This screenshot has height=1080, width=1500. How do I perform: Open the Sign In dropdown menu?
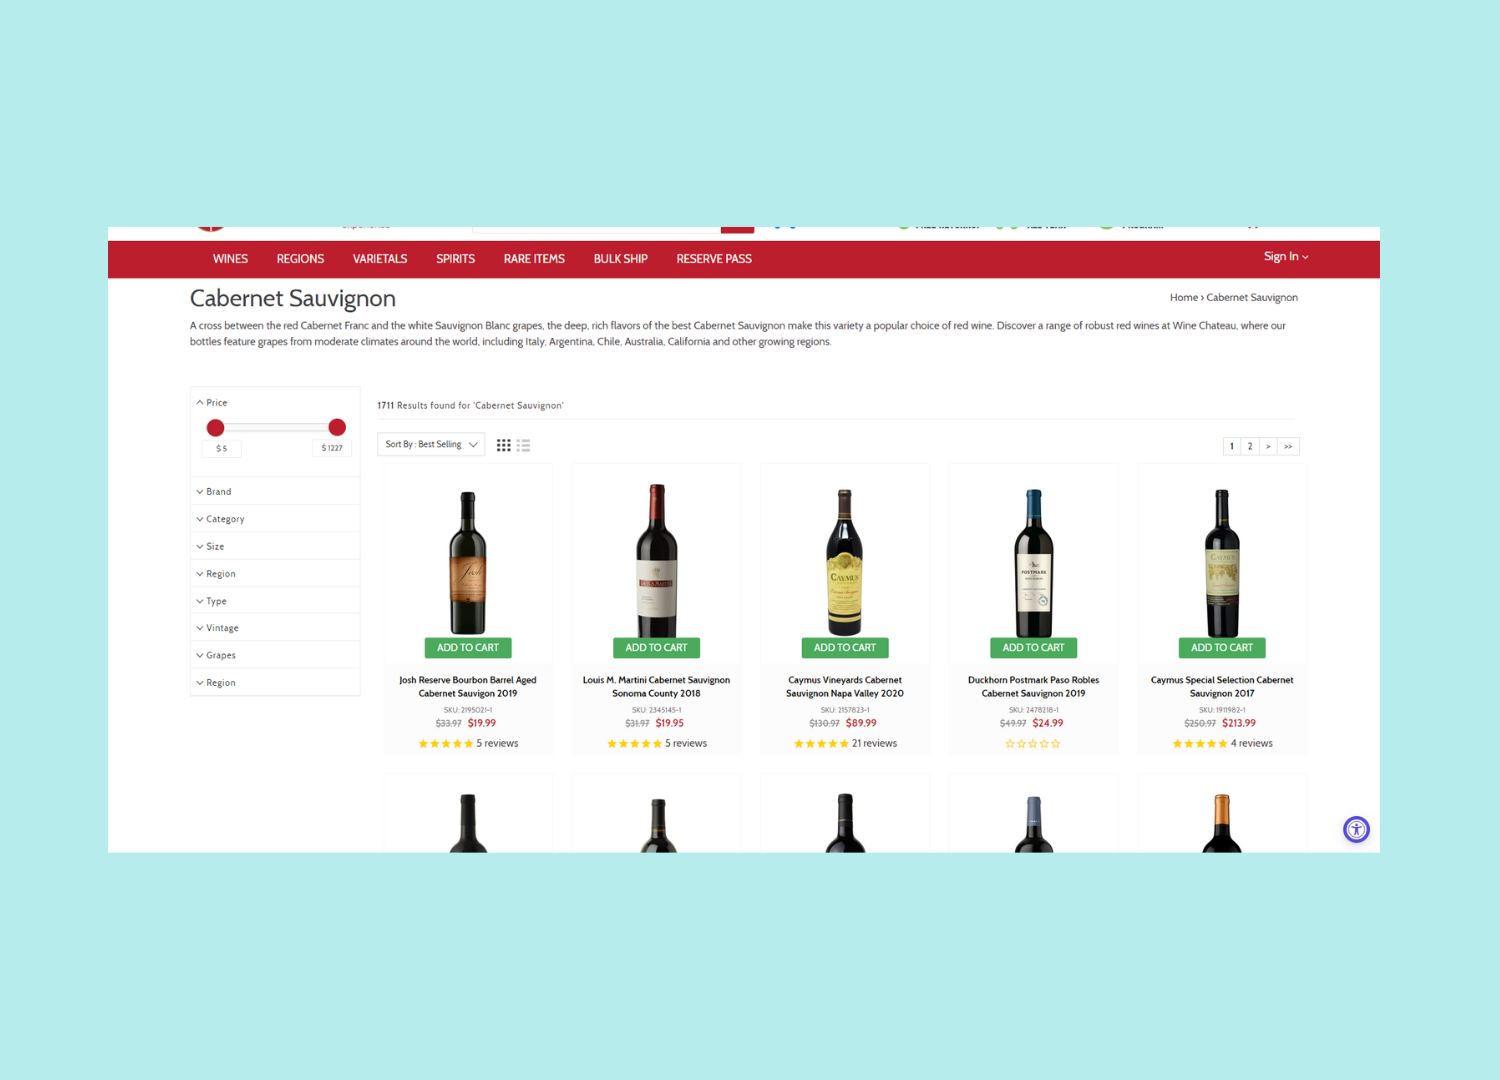coord(1286,257)
